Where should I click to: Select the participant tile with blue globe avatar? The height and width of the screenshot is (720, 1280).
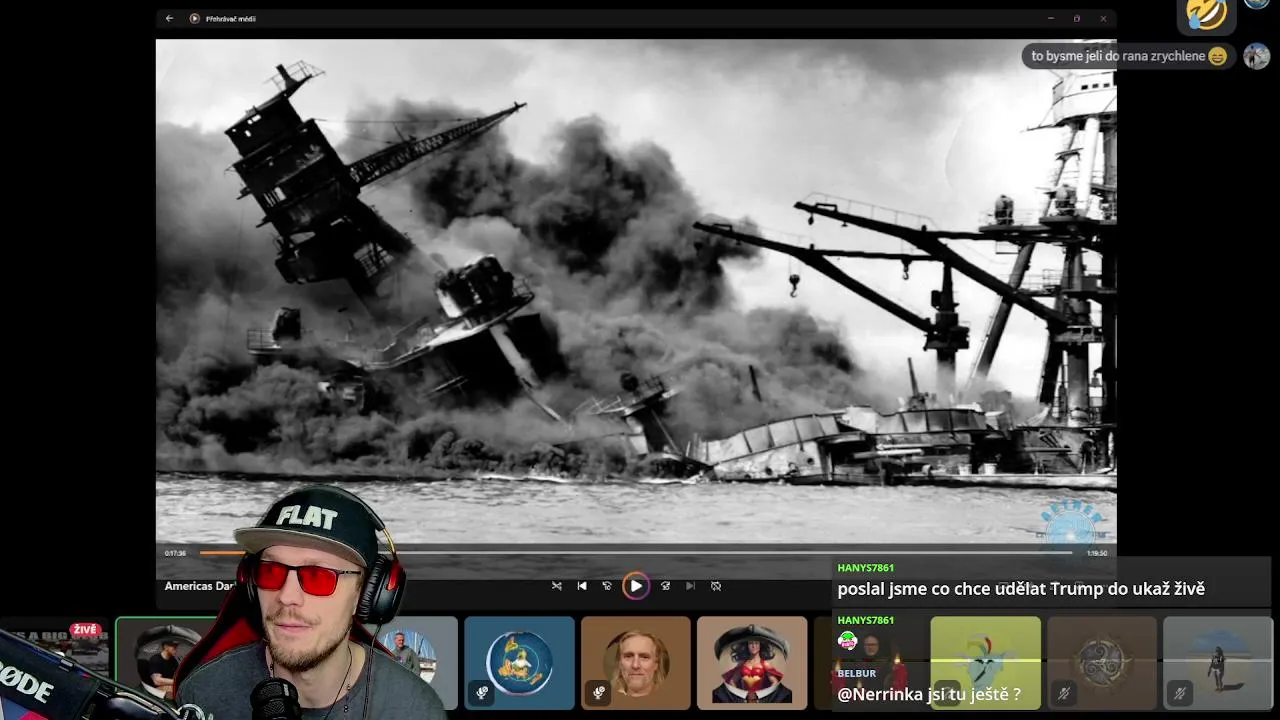[519, 662]
